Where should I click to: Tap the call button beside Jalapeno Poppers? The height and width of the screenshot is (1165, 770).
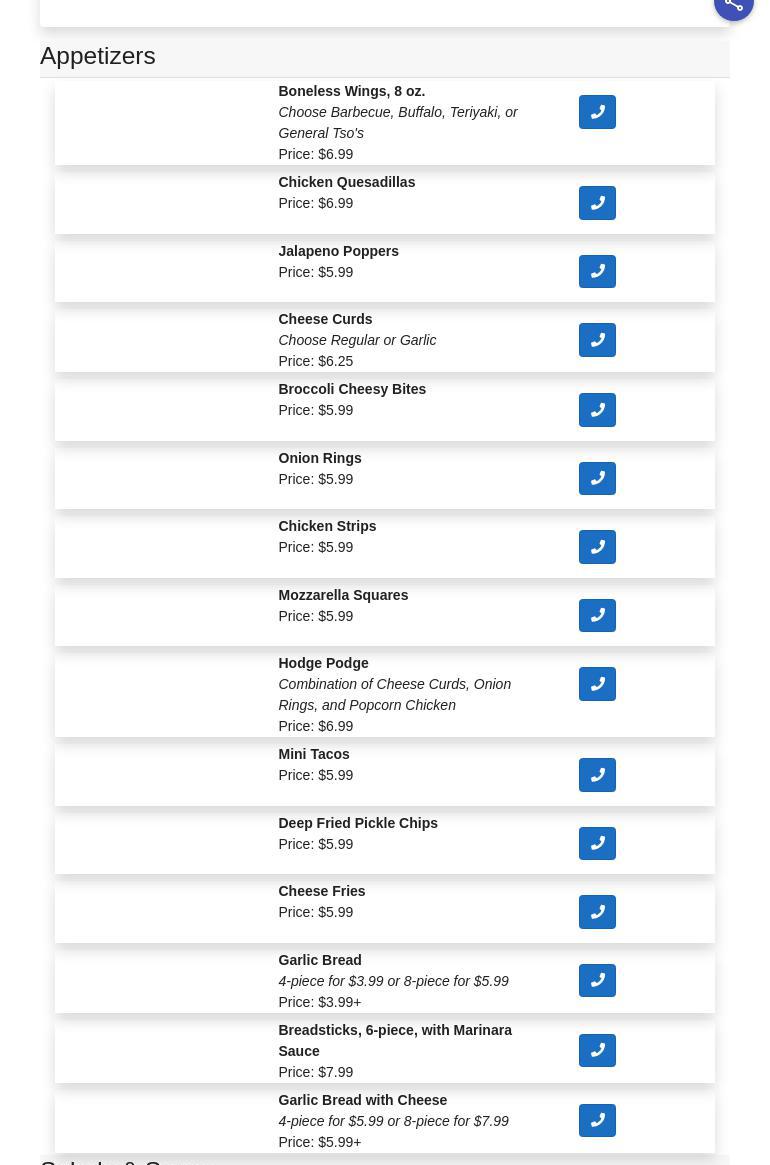pos(597,272)
